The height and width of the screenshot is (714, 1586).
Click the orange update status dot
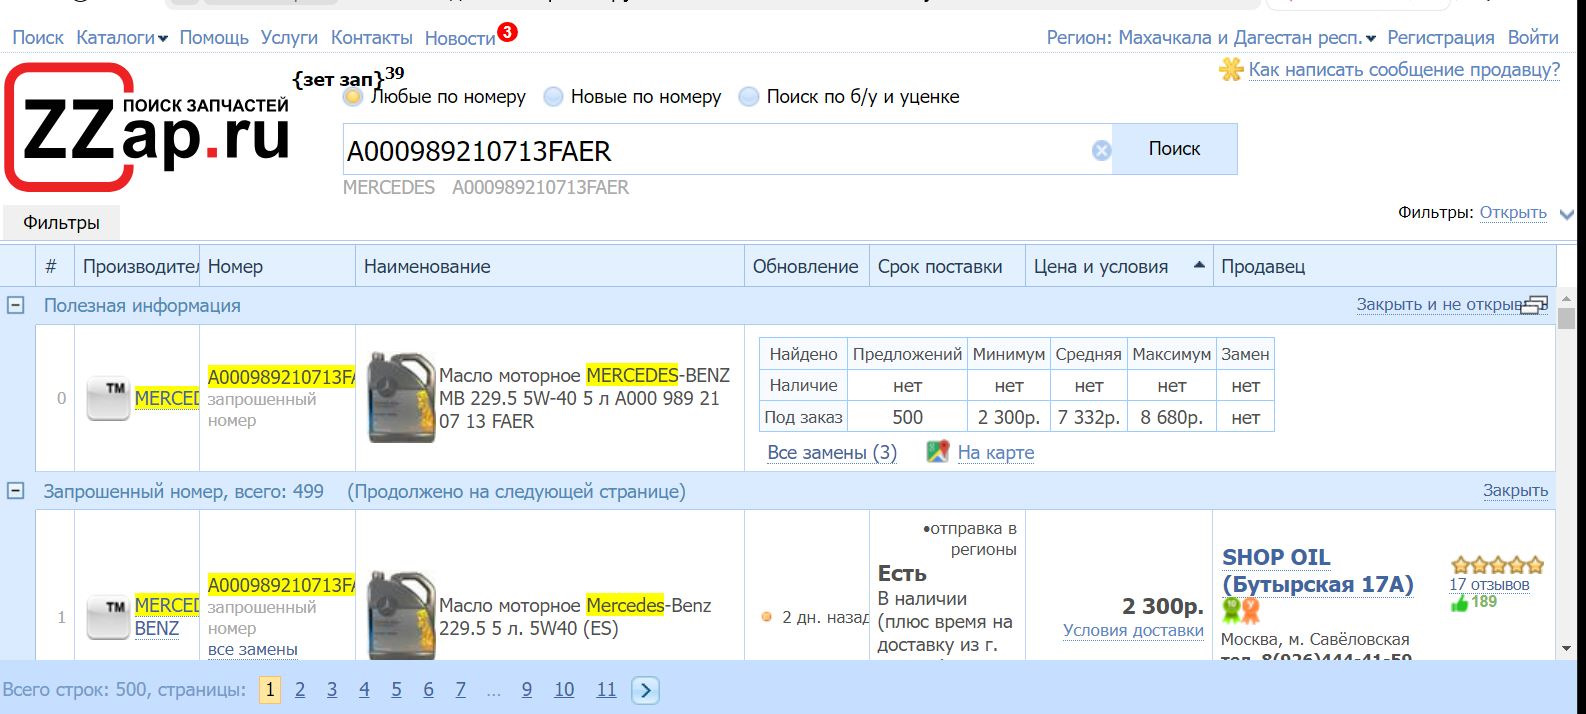tap(767, 617)
